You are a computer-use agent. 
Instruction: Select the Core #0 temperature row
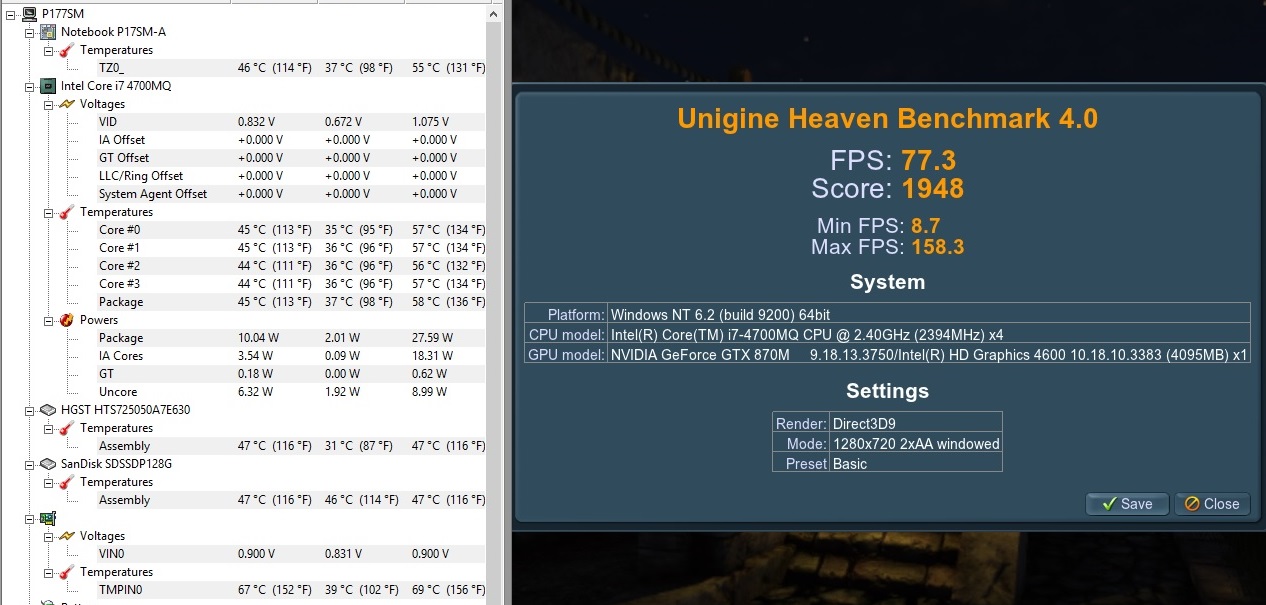[x=290, y=230]
